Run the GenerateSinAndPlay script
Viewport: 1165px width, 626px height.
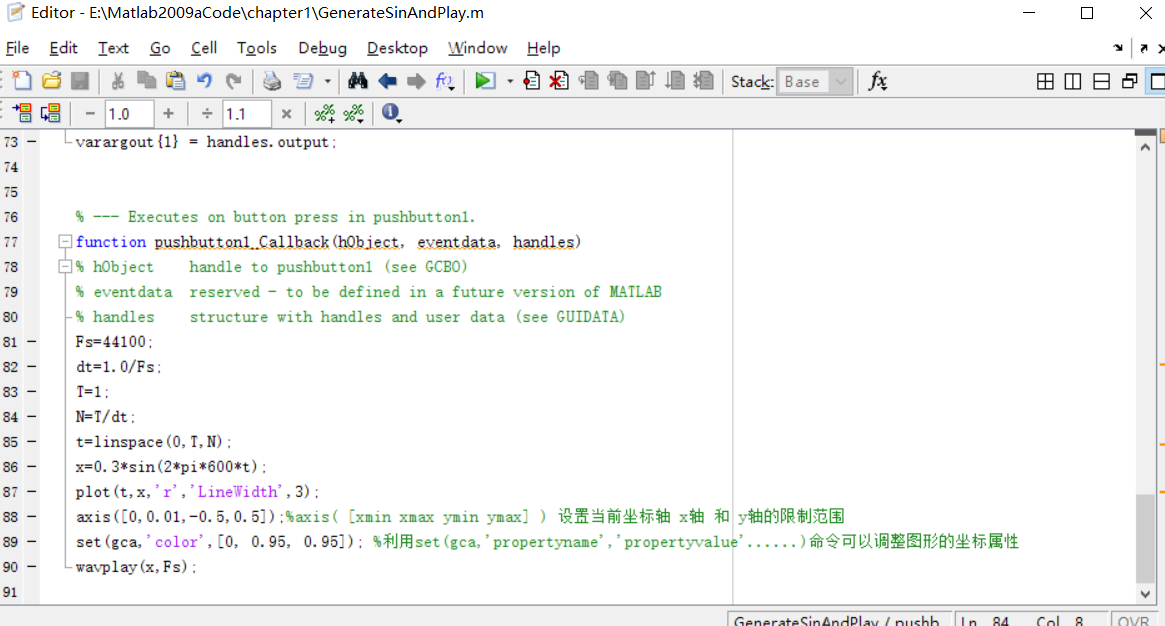point(484,81)
